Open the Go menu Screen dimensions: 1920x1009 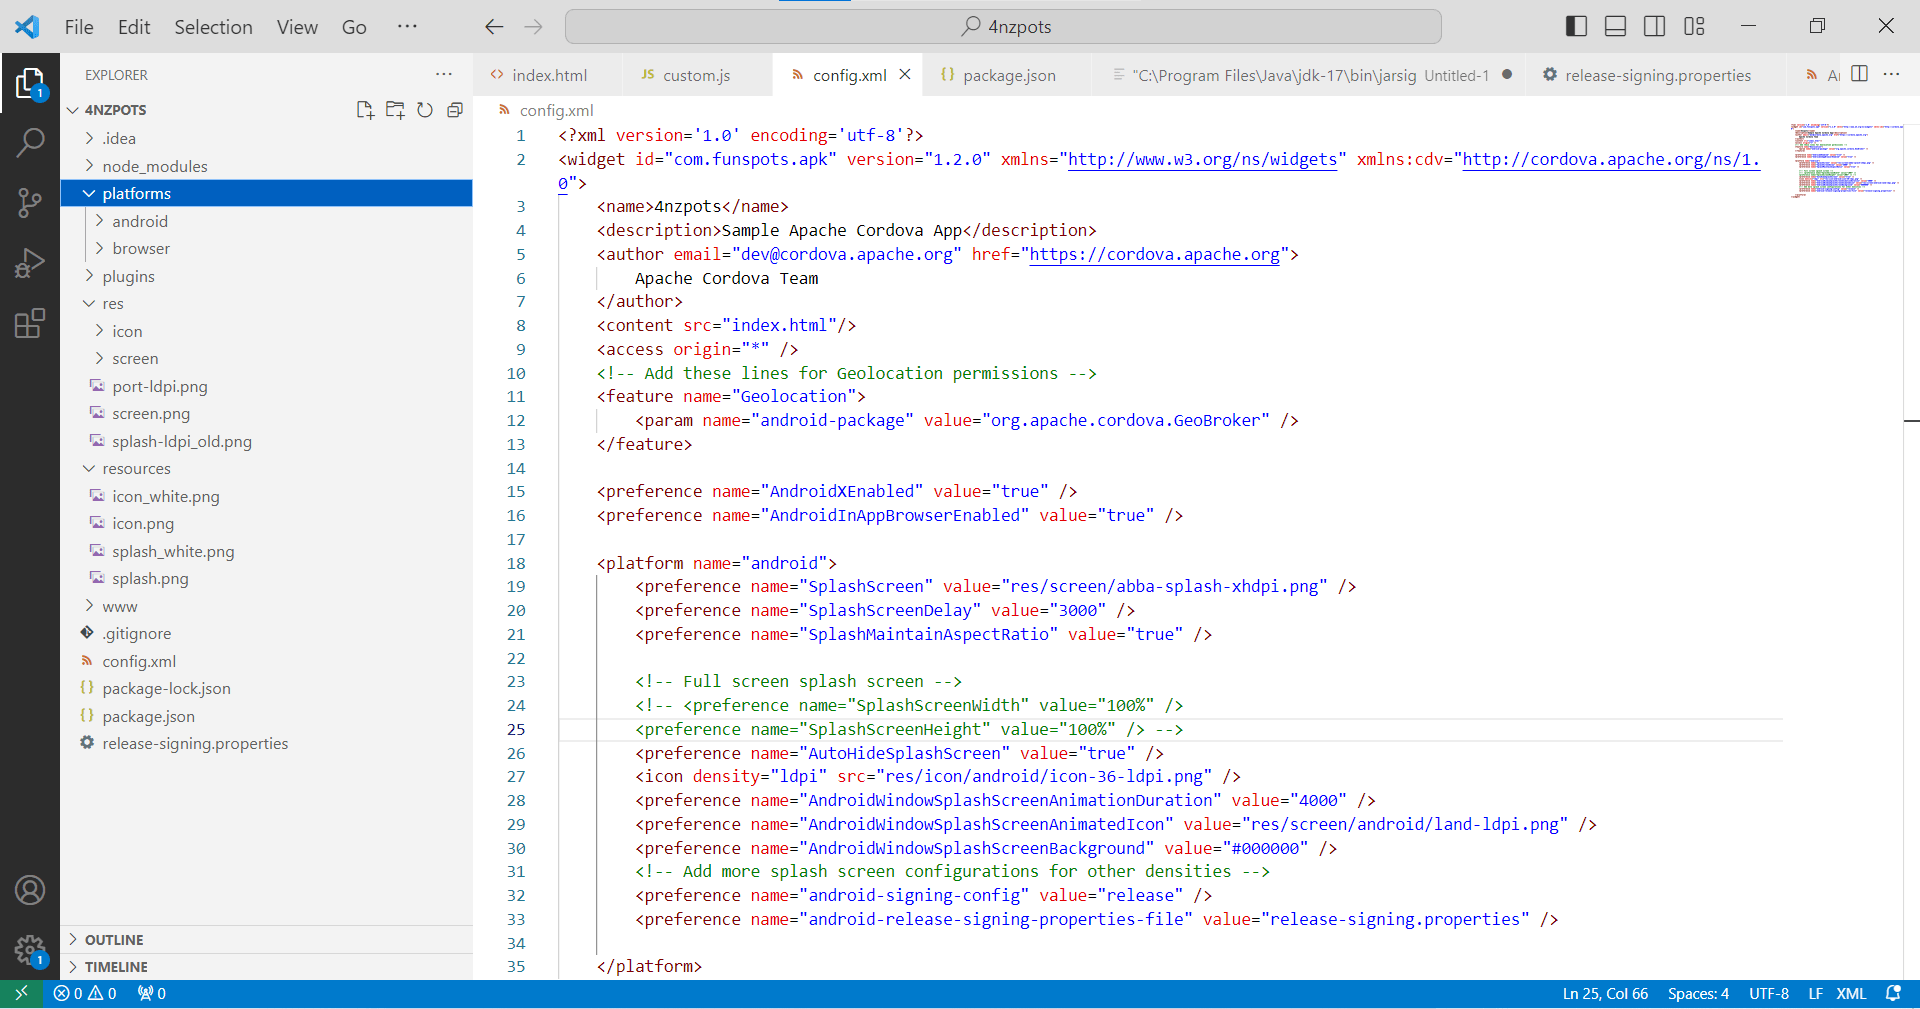tap(354, 27)
